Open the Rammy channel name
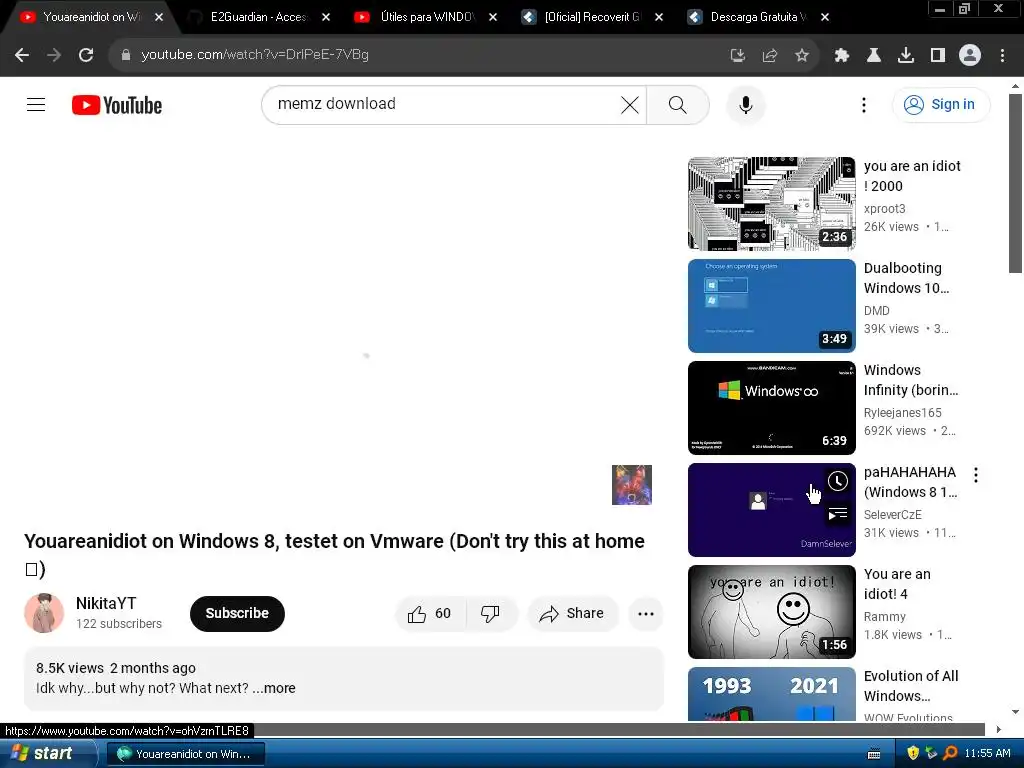Image resolution: width=1024 pixels, height=768 pixels. click(884, 617)
